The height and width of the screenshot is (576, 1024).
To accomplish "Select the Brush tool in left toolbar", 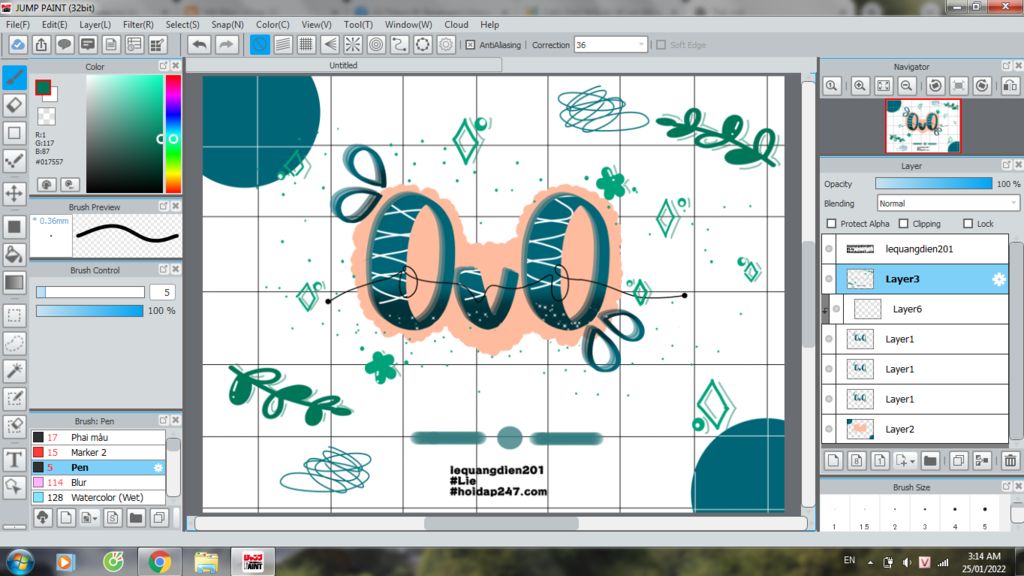I will 14,77.
